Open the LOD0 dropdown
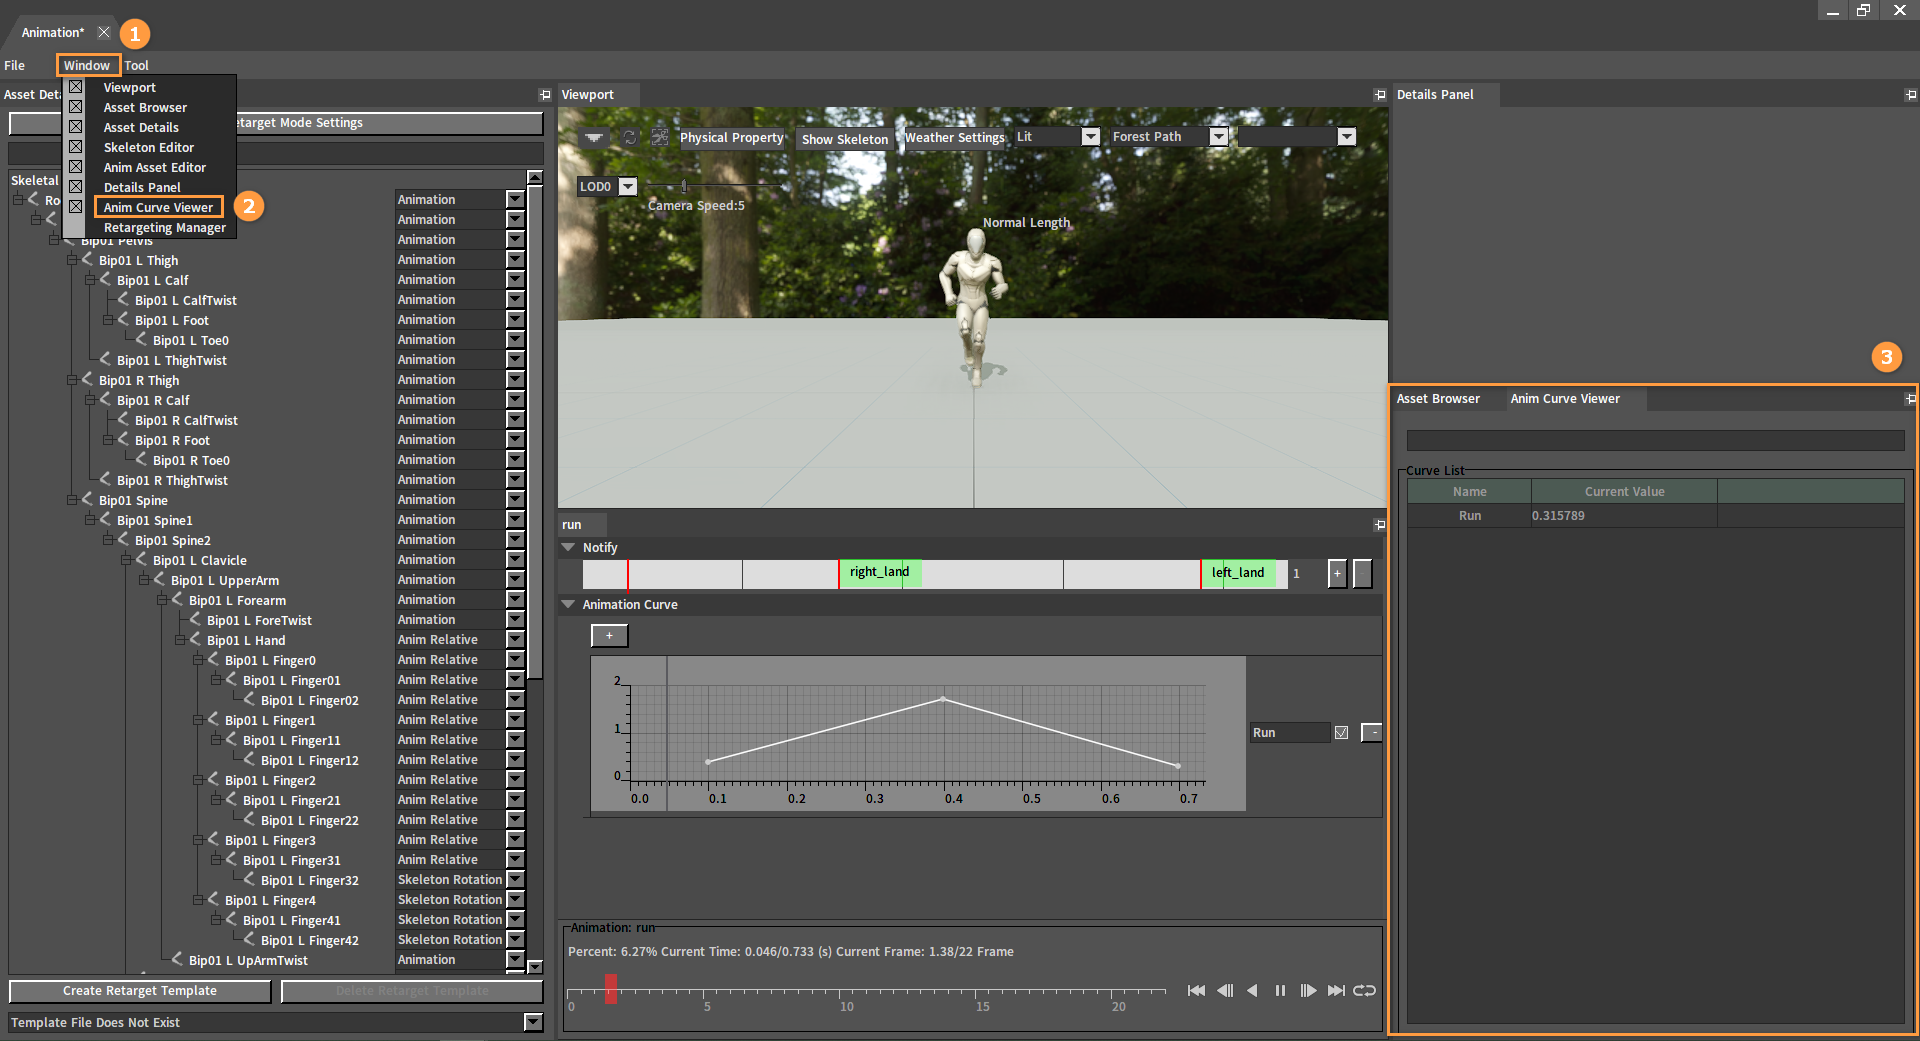This screenshot has height=1041, width=1920. point(627,186)
